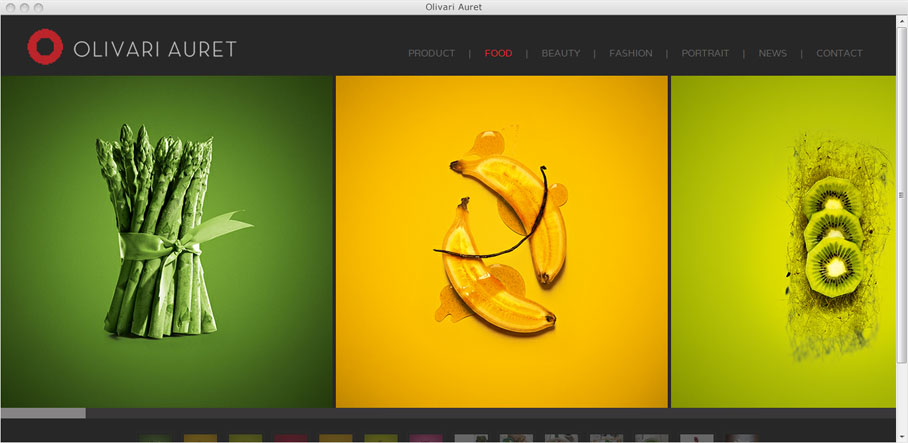
Task: Select the red thumbnail in bottom strip
Action: [x=291, y=438]
